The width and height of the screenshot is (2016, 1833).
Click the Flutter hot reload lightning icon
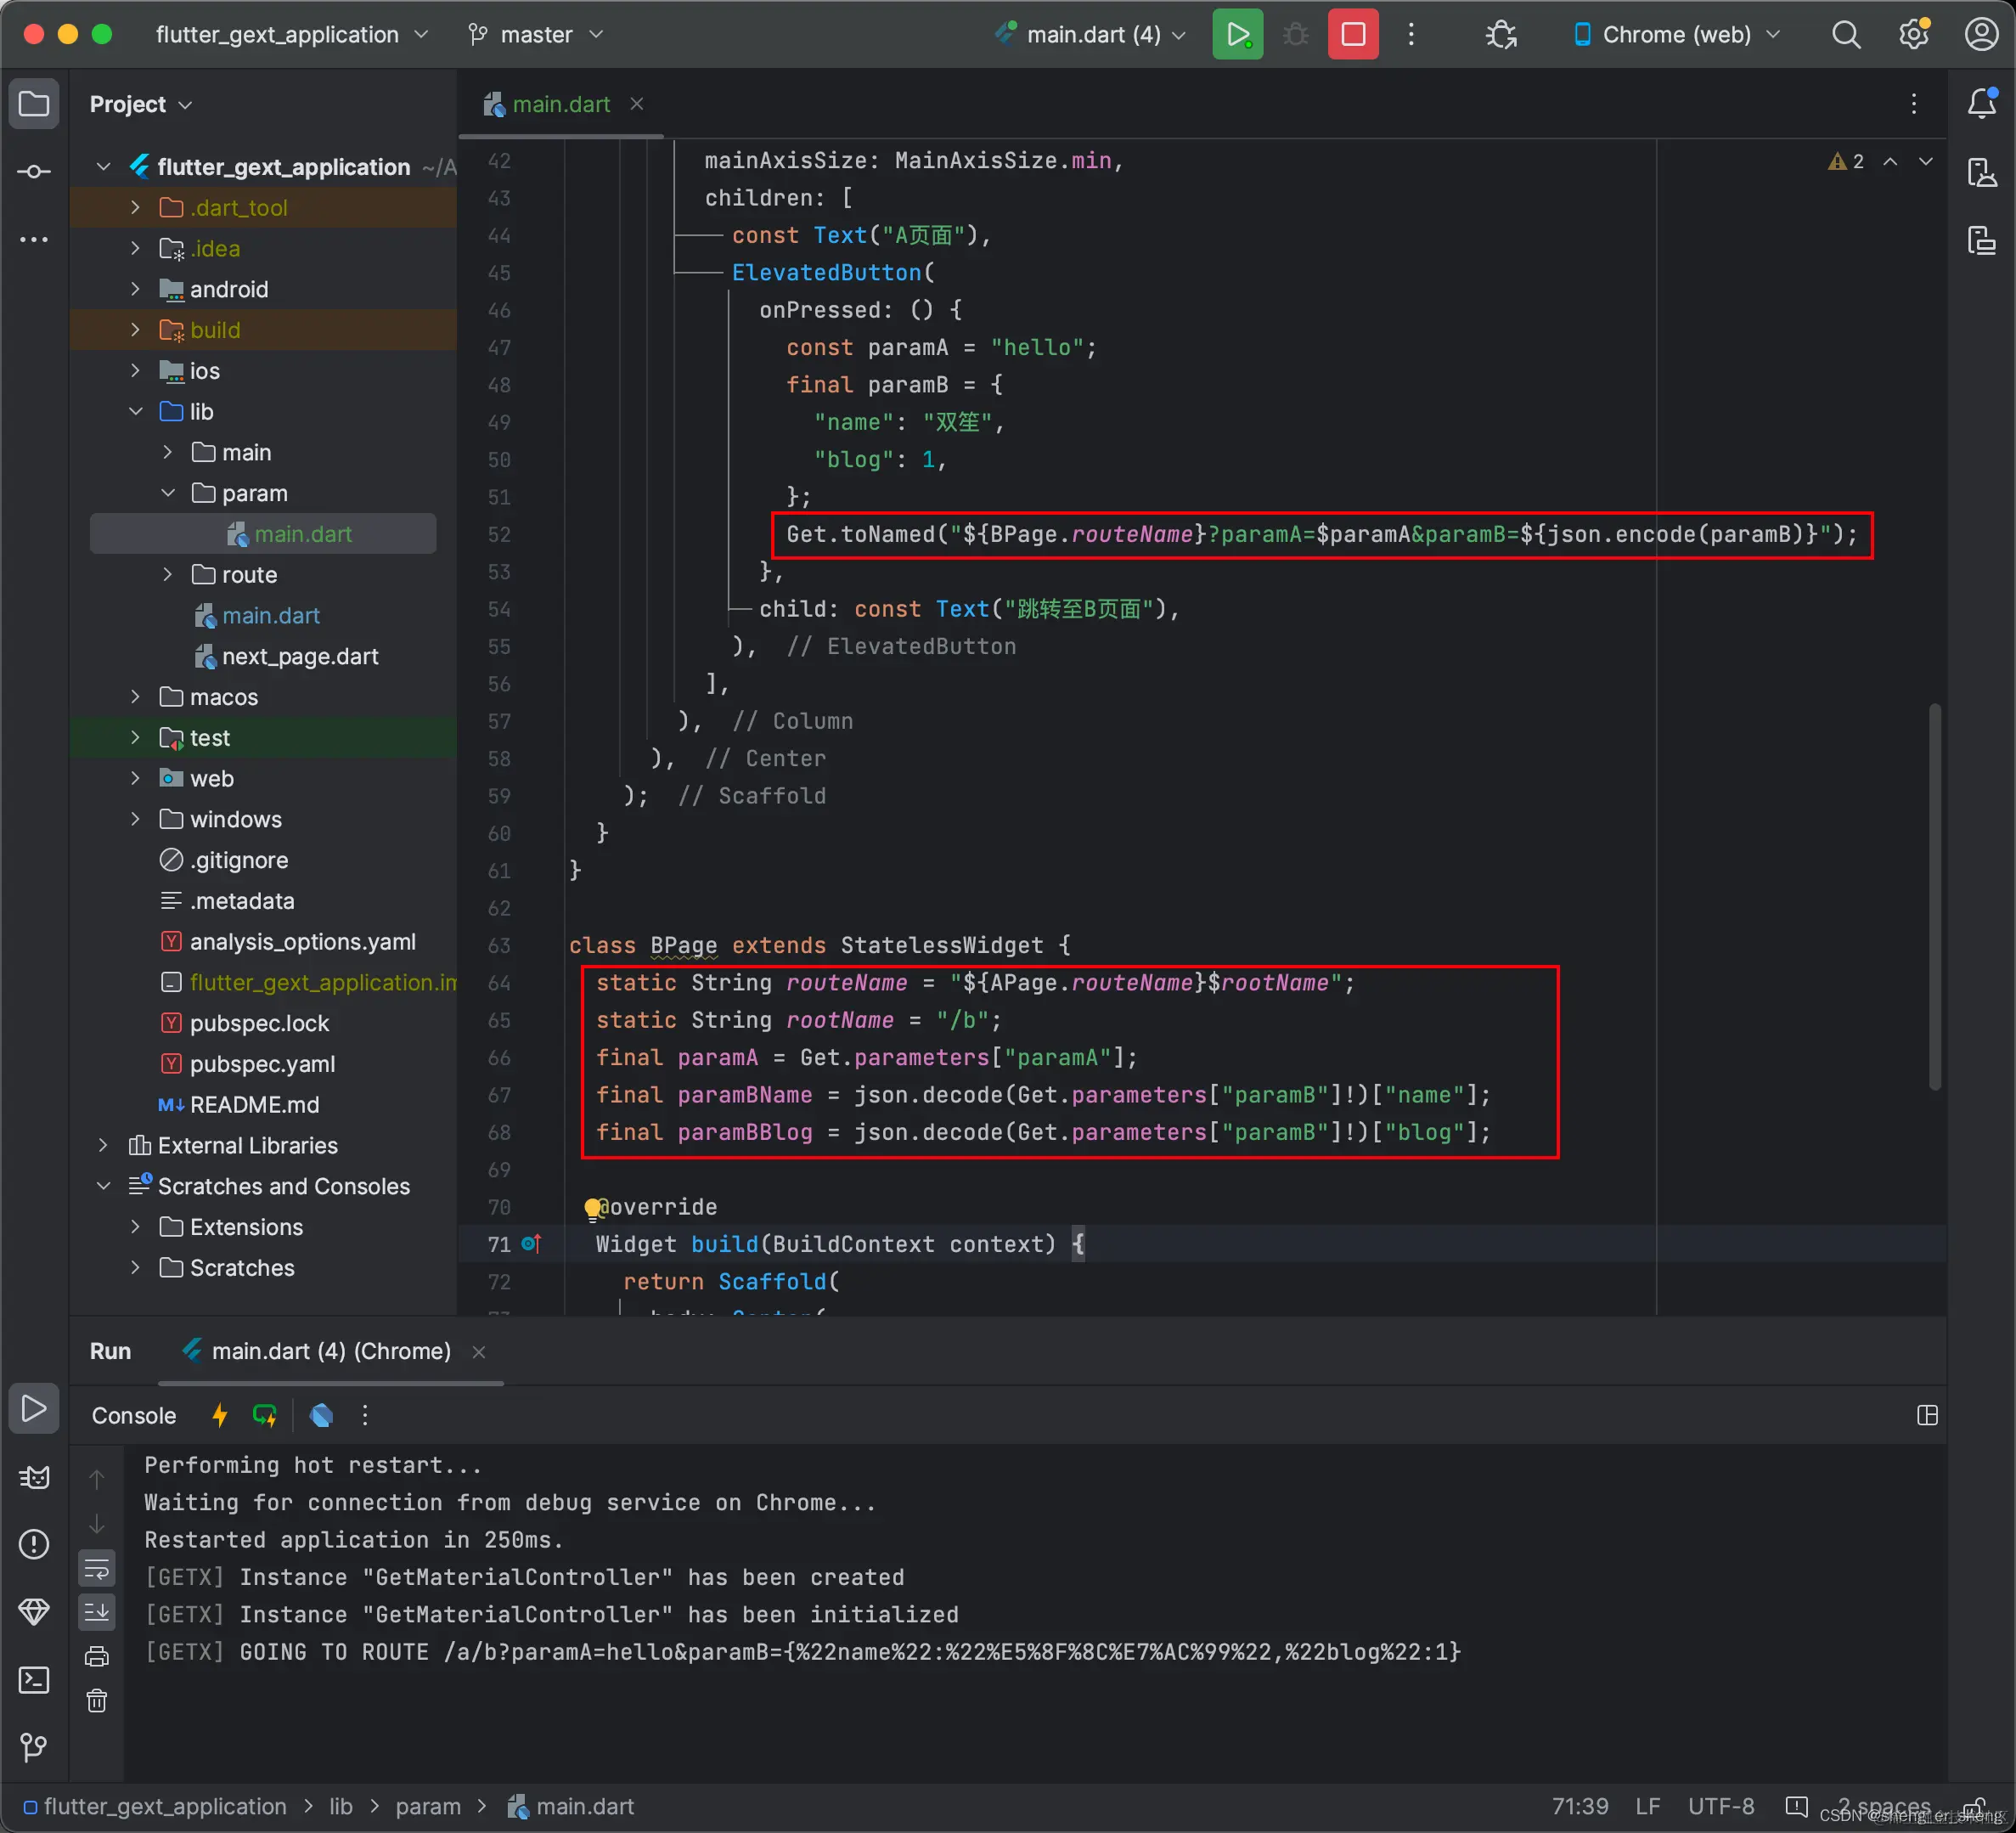220,1415
